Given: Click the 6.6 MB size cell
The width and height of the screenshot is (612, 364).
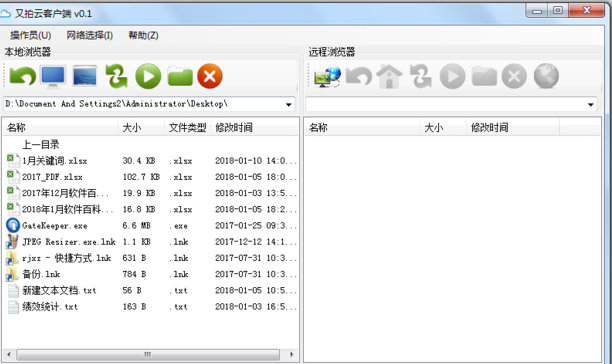Looking at the screenshot, I should click(136, 226).
